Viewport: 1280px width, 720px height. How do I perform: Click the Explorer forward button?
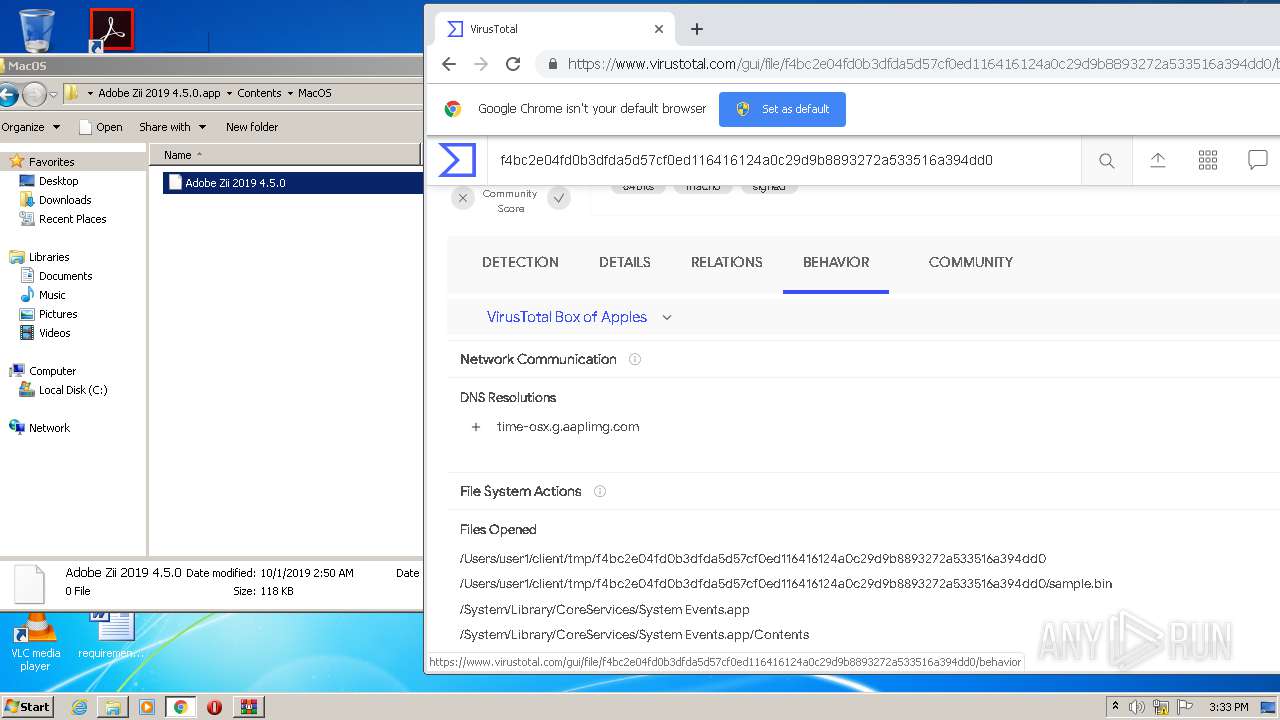(x=34, y=94)
